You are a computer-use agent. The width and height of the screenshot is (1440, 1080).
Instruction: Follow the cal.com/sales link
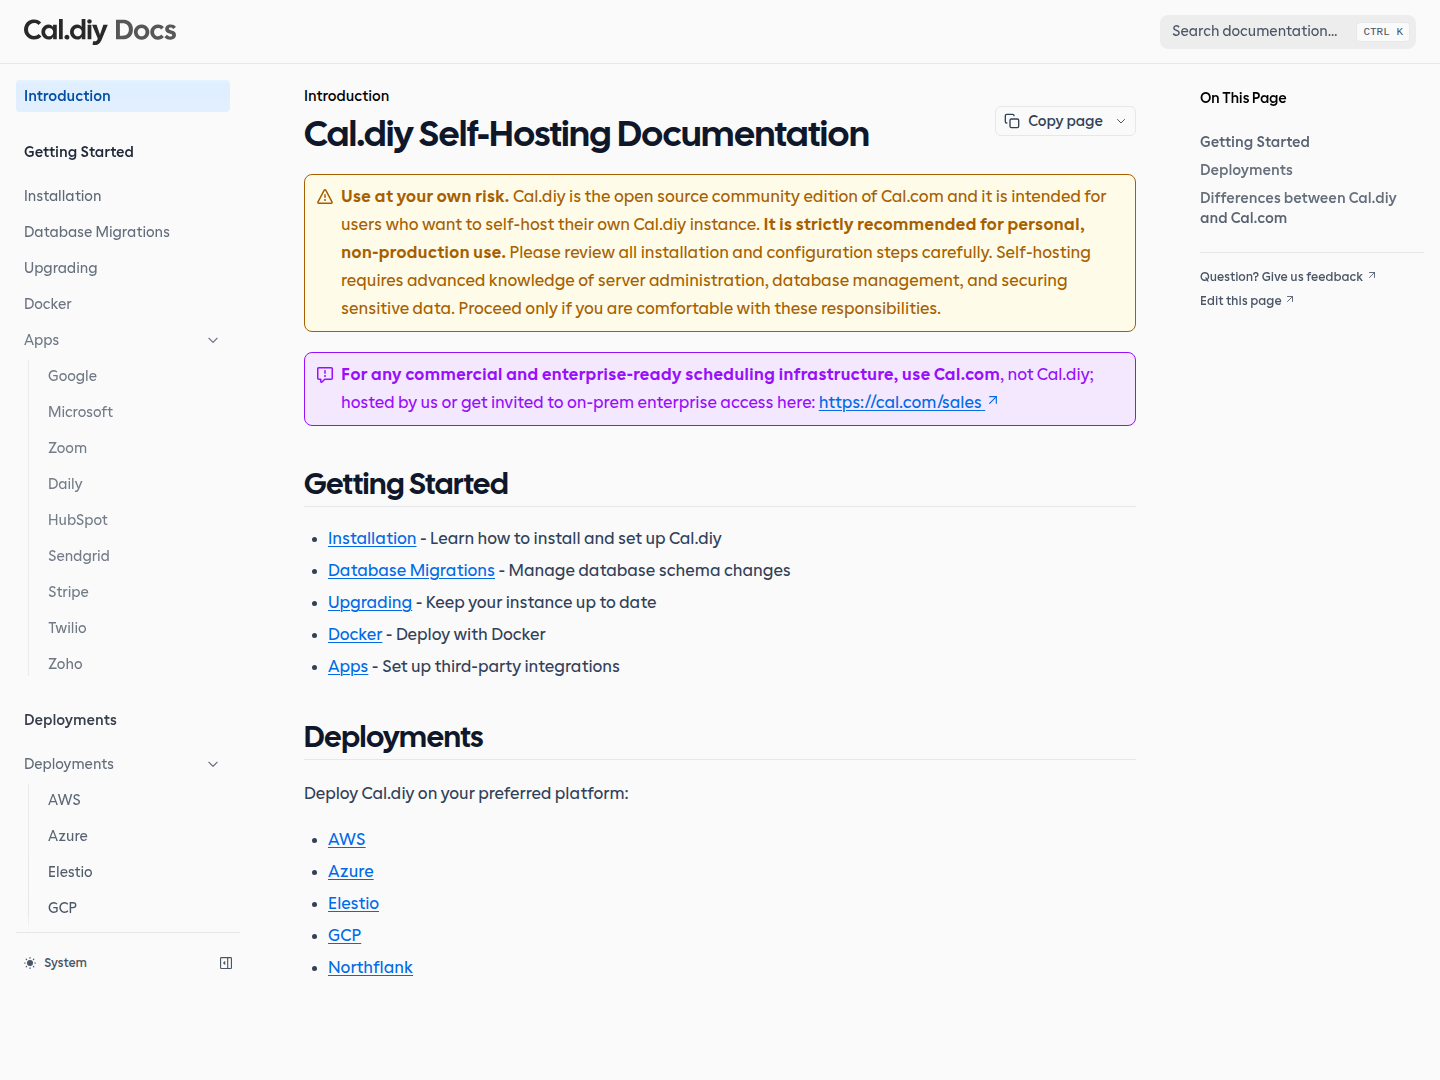(908, 402)
